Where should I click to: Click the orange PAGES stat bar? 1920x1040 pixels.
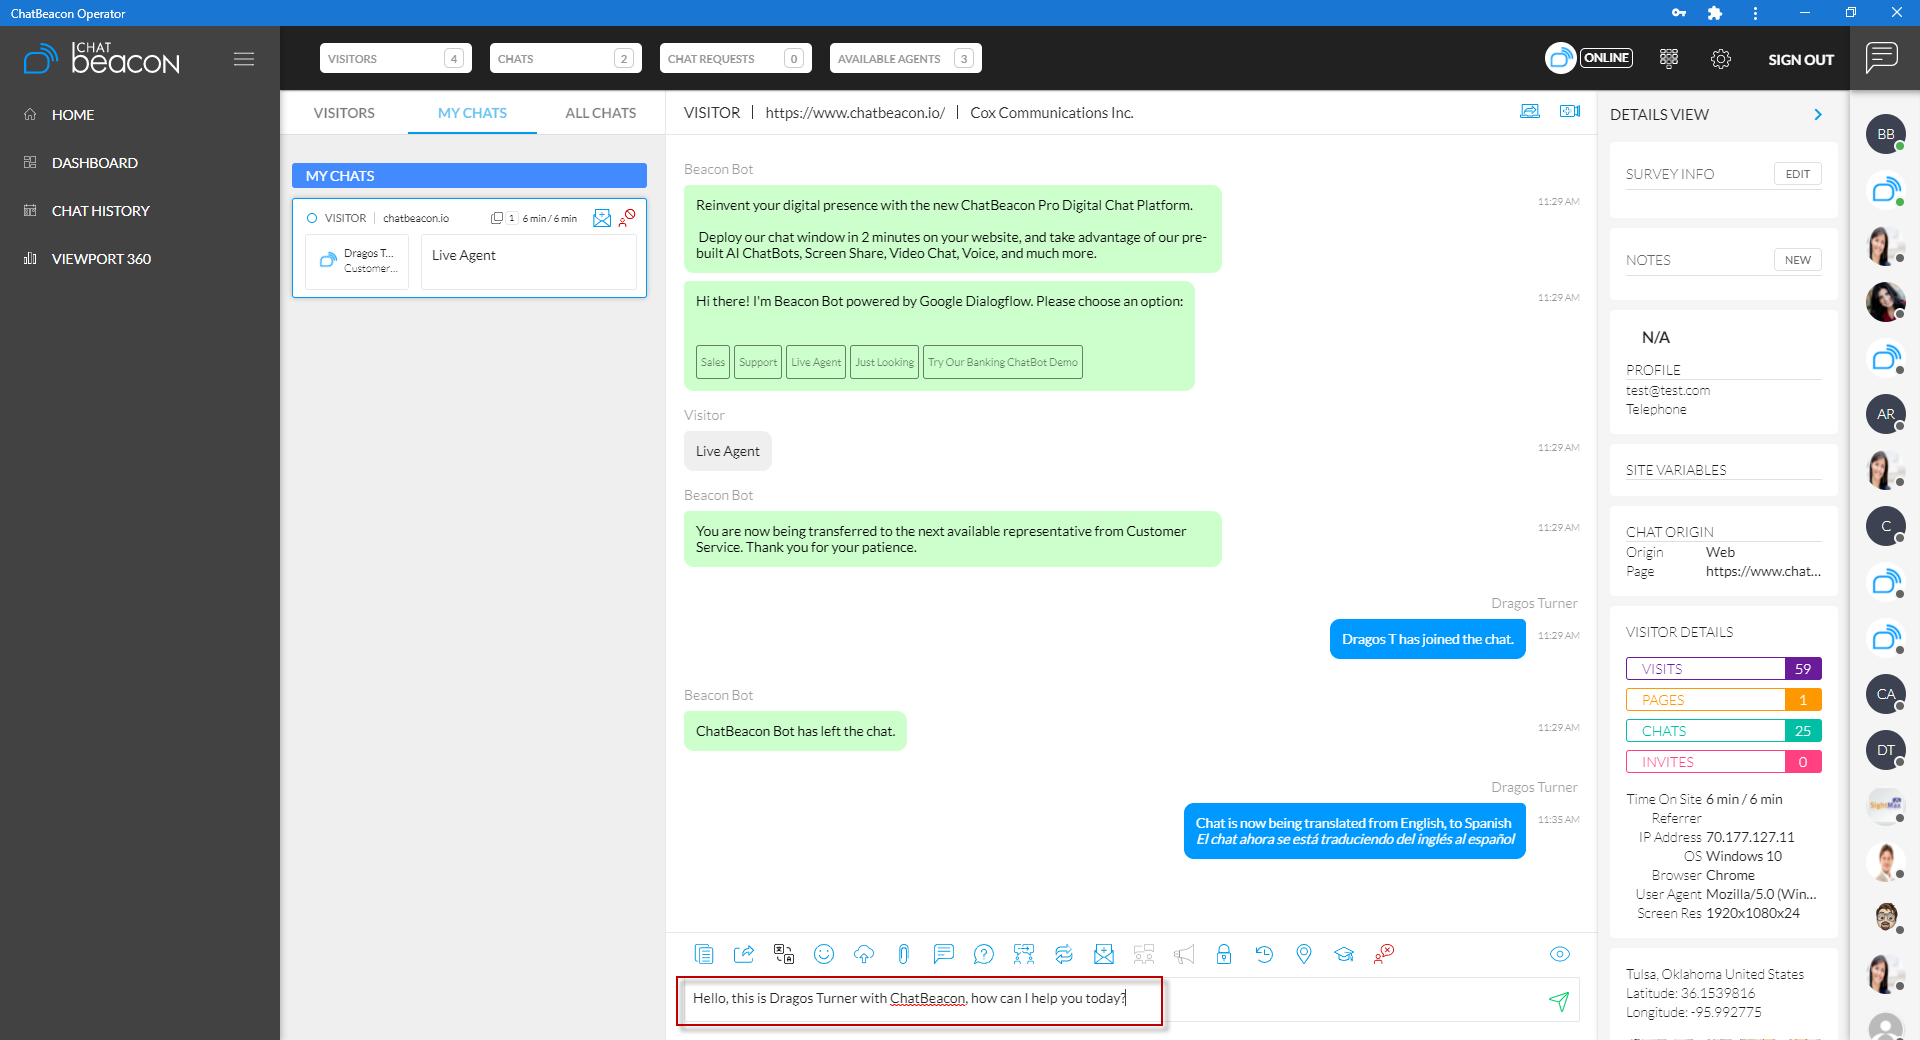(x=1724, y=700)
